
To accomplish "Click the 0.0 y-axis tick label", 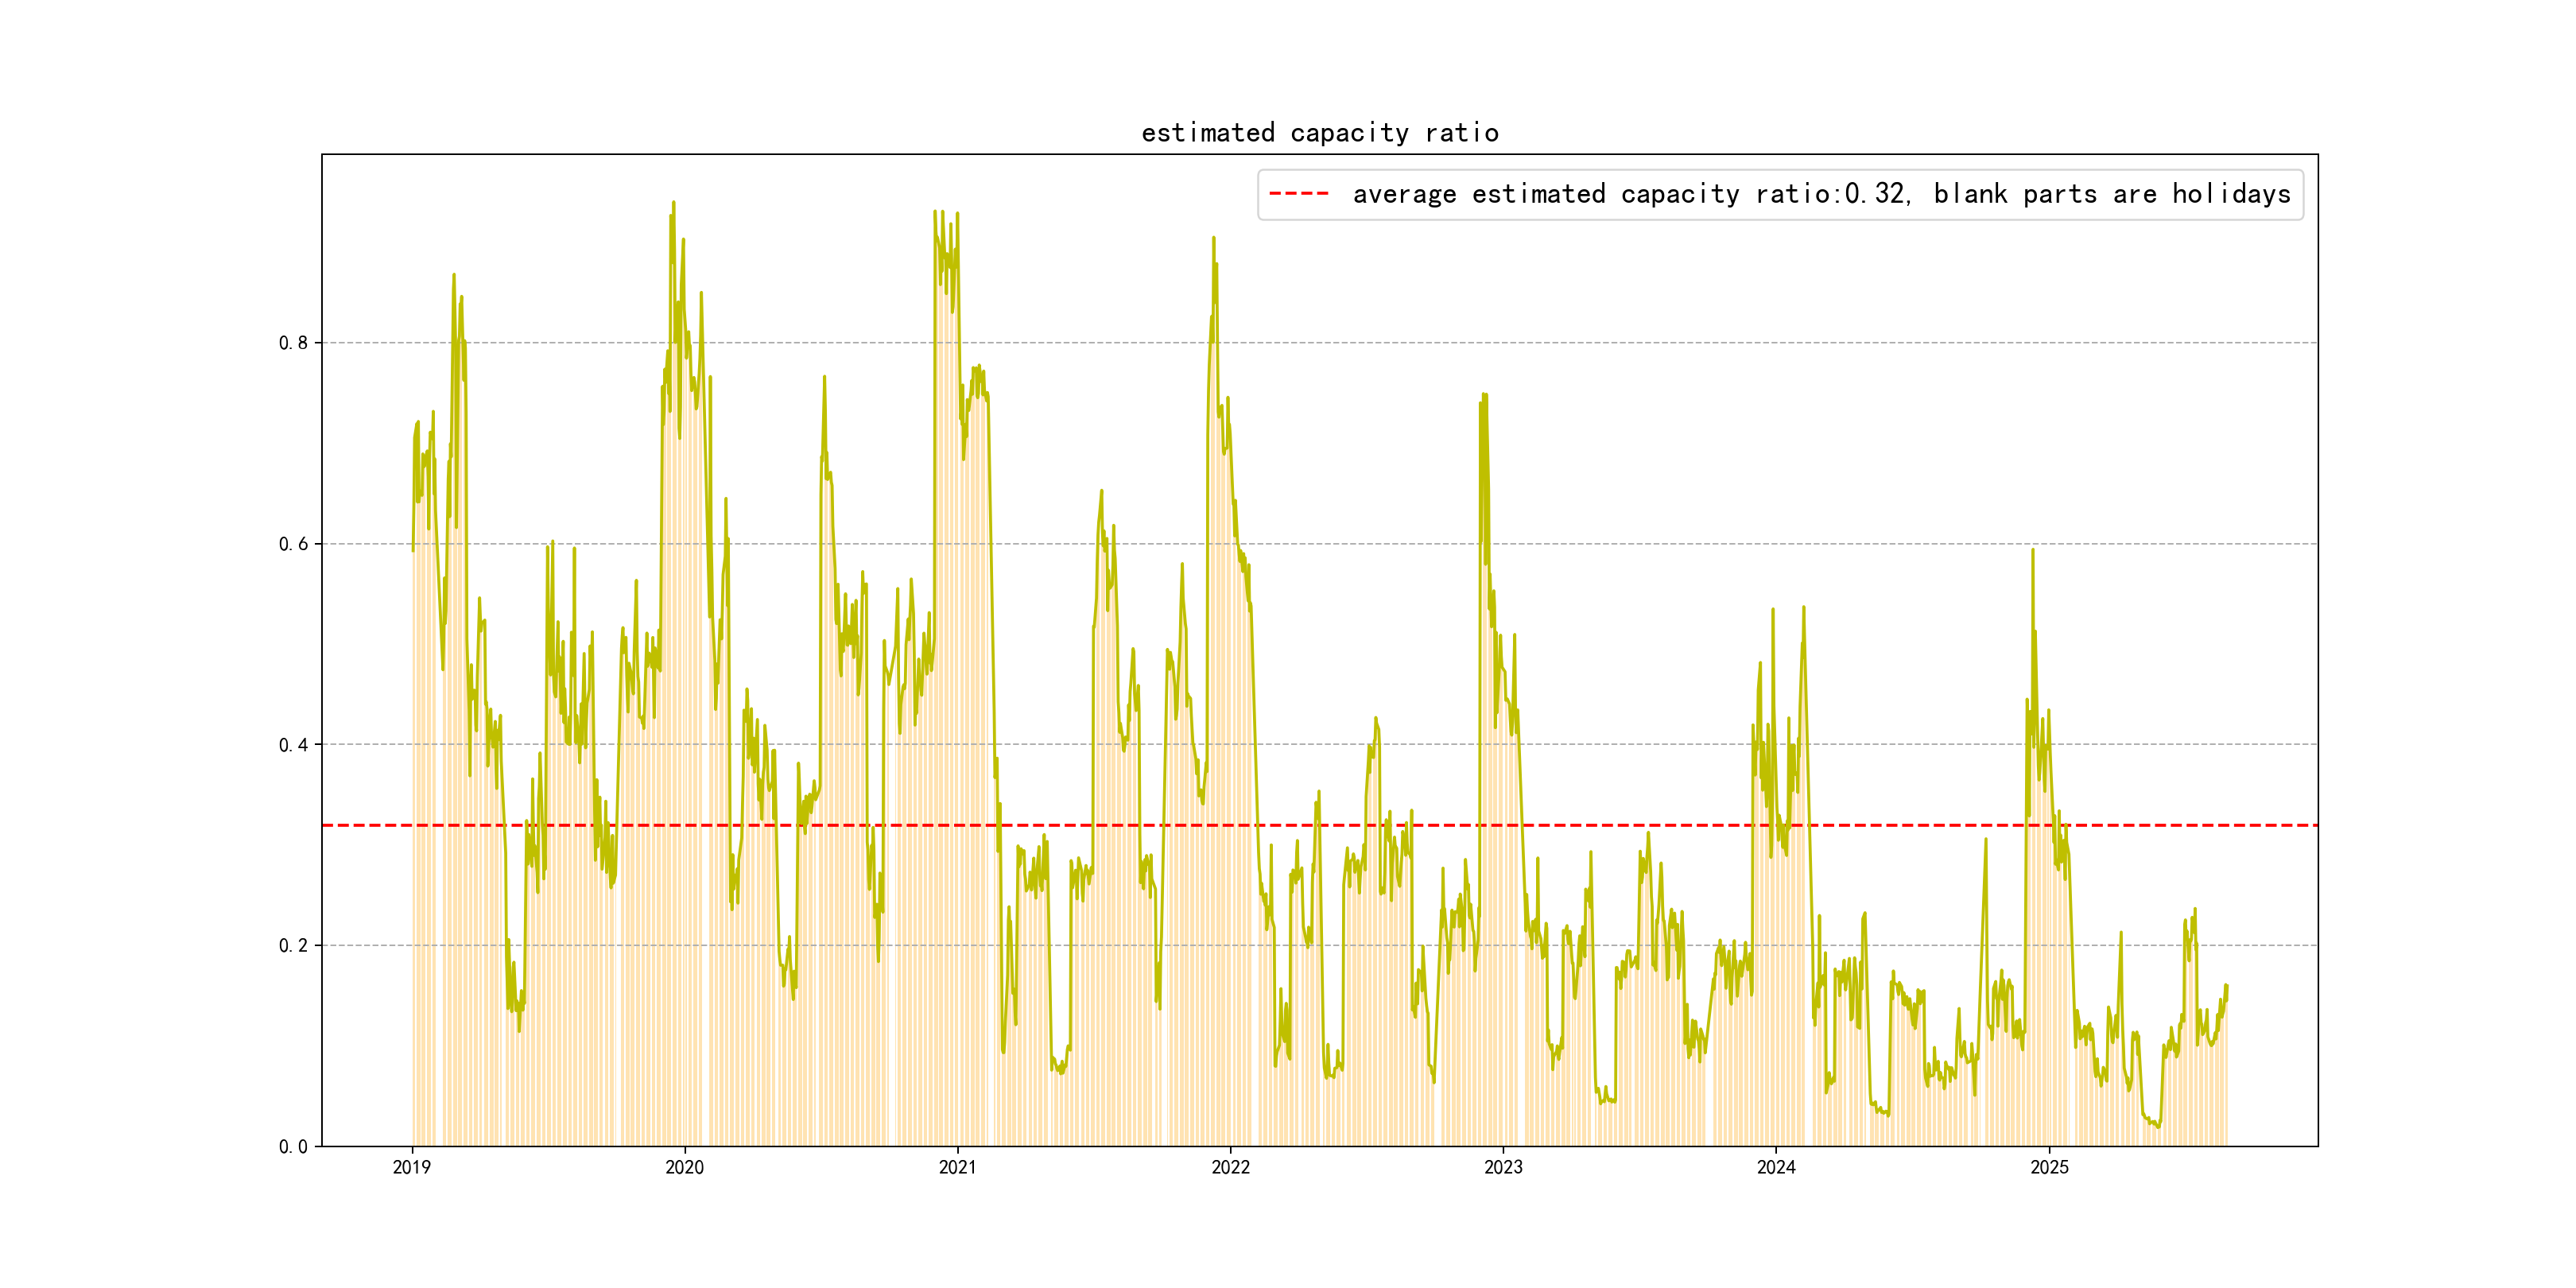I will (x=293, y=1147).
